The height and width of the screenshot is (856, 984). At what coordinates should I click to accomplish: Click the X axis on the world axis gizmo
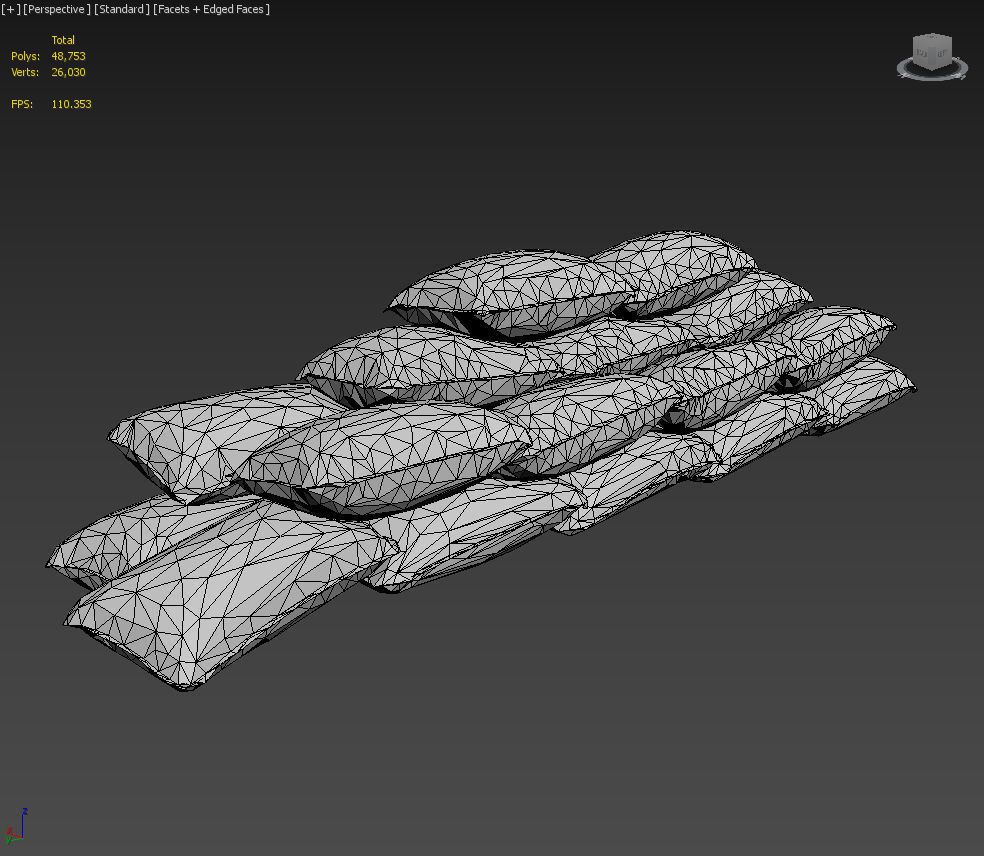(x=10, y=829)
